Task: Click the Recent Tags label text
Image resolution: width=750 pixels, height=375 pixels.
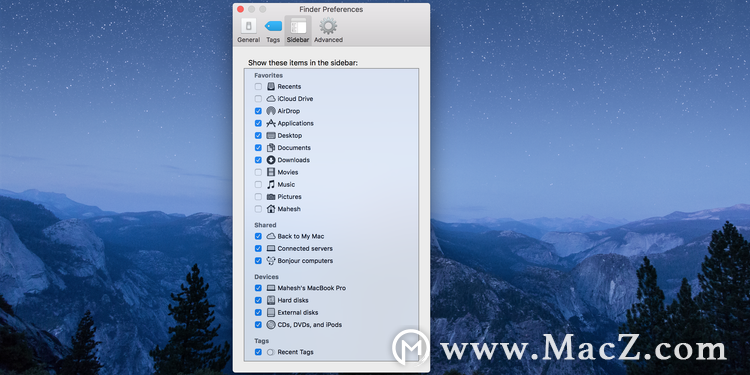Action: (296, 353)
